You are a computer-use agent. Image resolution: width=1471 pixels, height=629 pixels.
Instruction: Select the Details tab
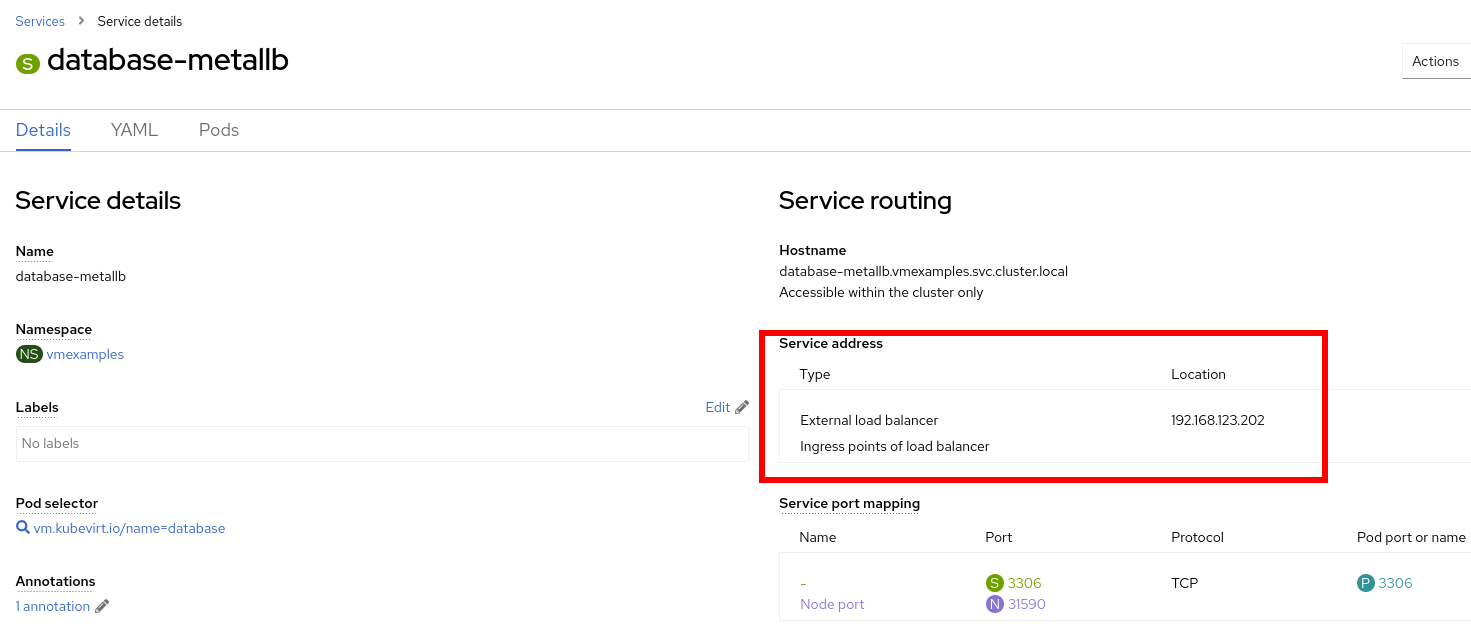point(43,130)
